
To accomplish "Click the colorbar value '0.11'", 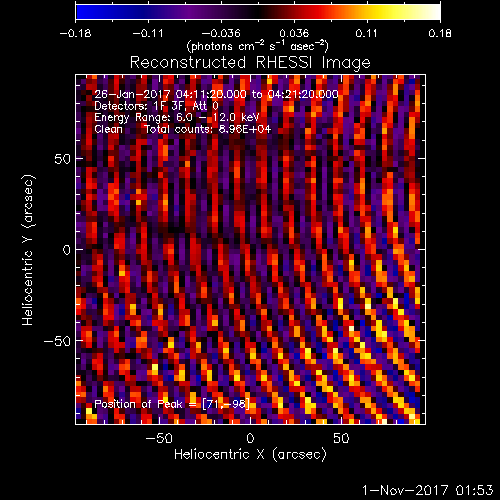I will tap(366, 33).
